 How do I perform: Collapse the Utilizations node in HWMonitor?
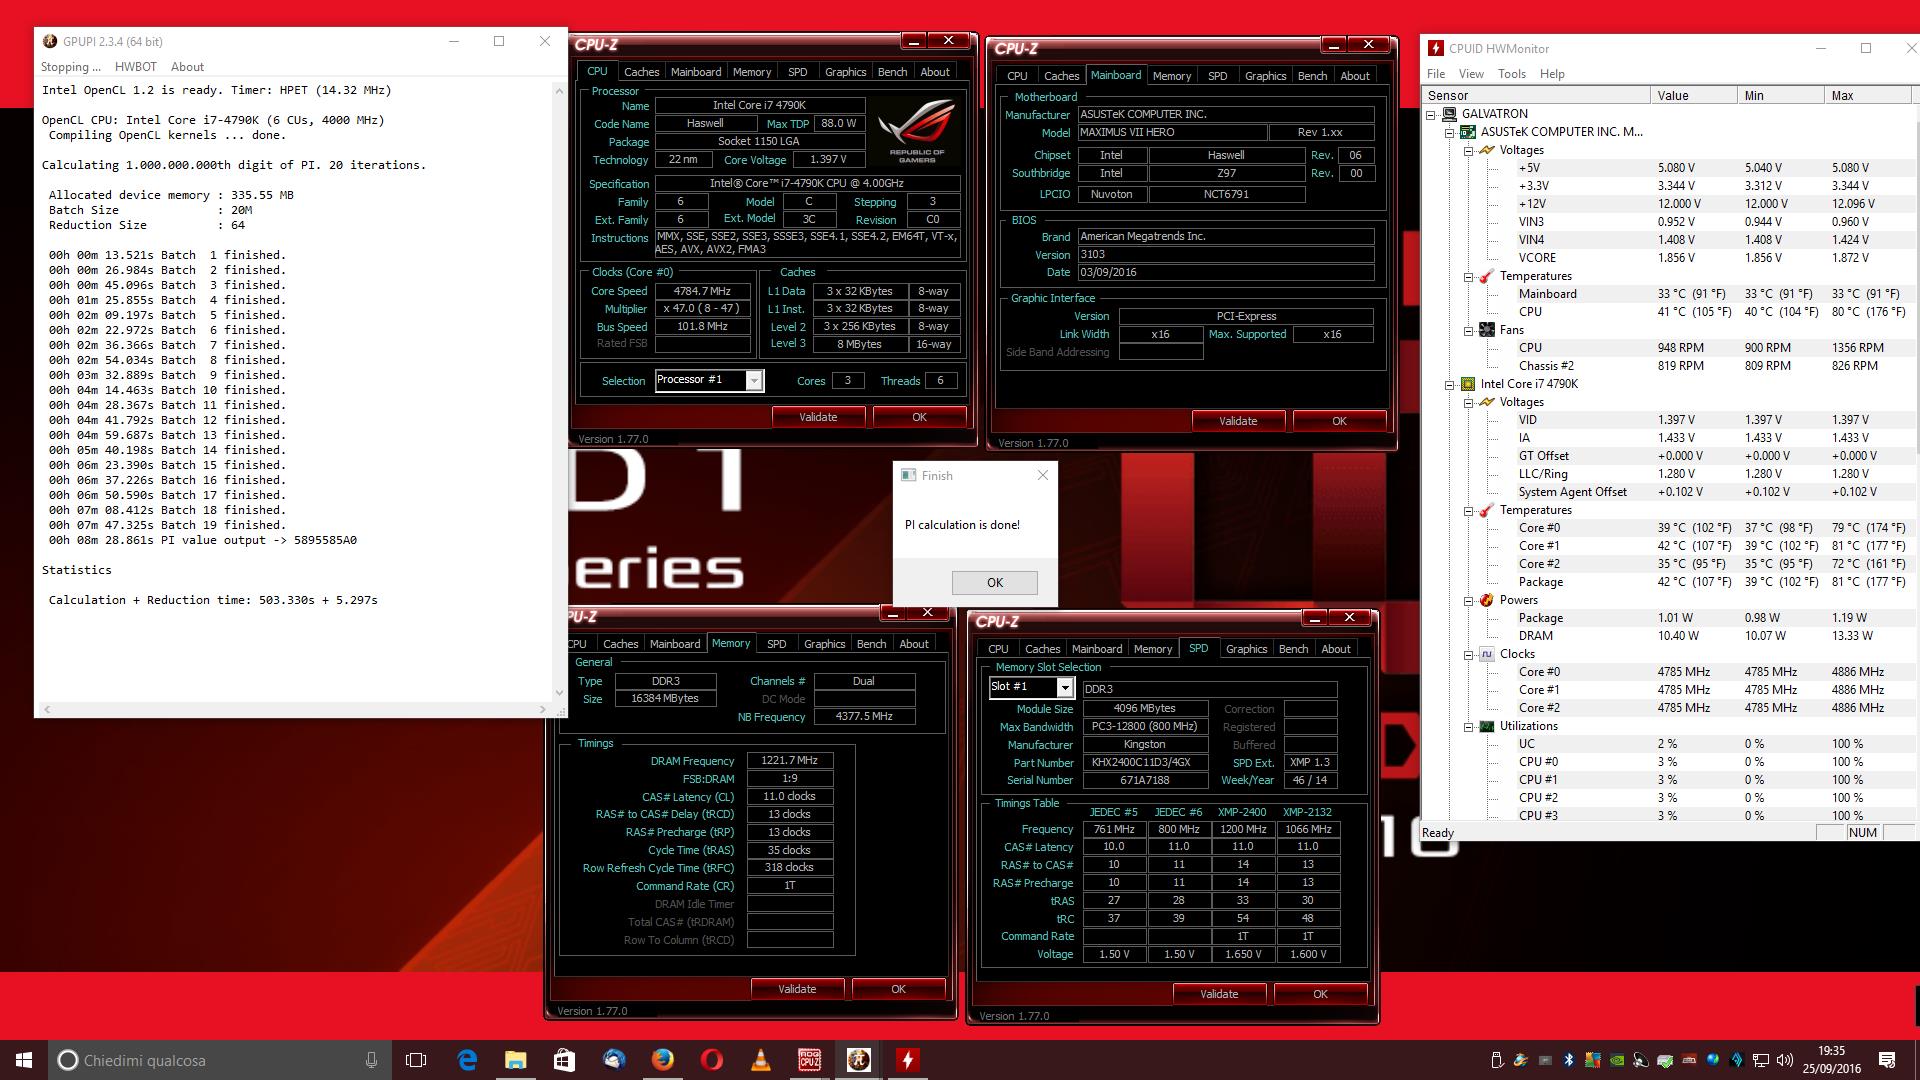1468,726
